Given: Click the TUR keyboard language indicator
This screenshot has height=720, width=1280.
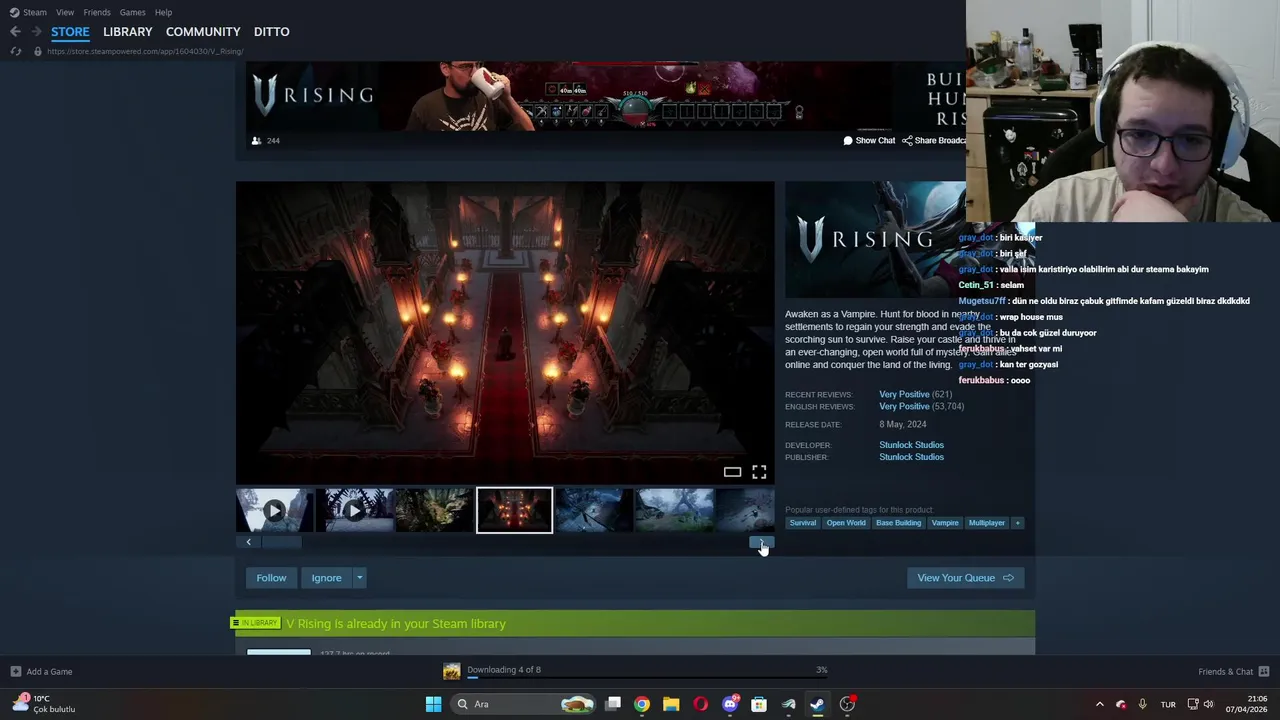Looking at the screenshot, I should 1168,704.
